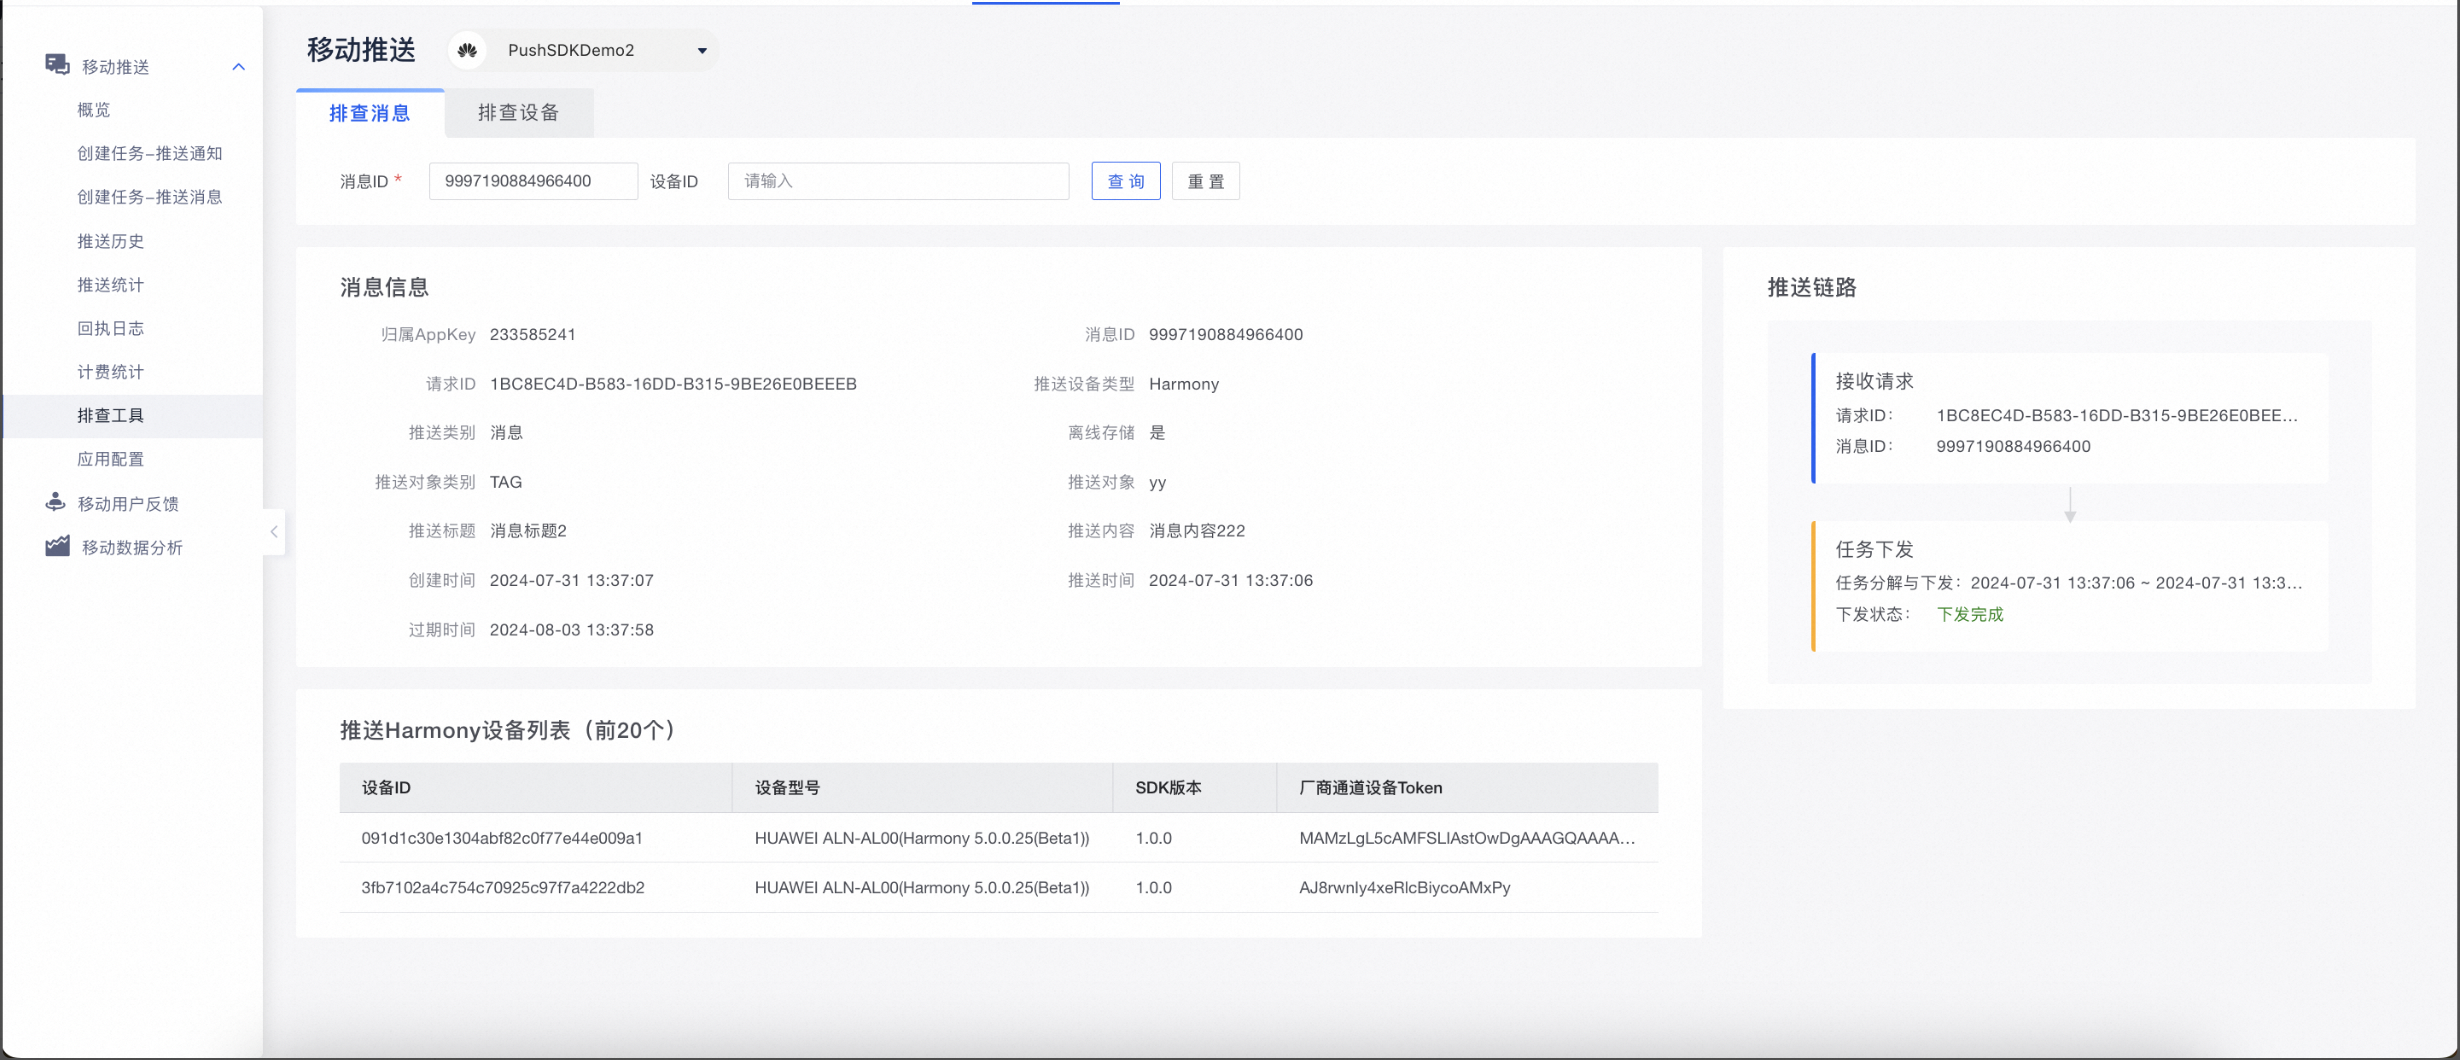2460x1060 pixels.
Task: Open 回执日志 in the sidebar
Action: point(111,328)
